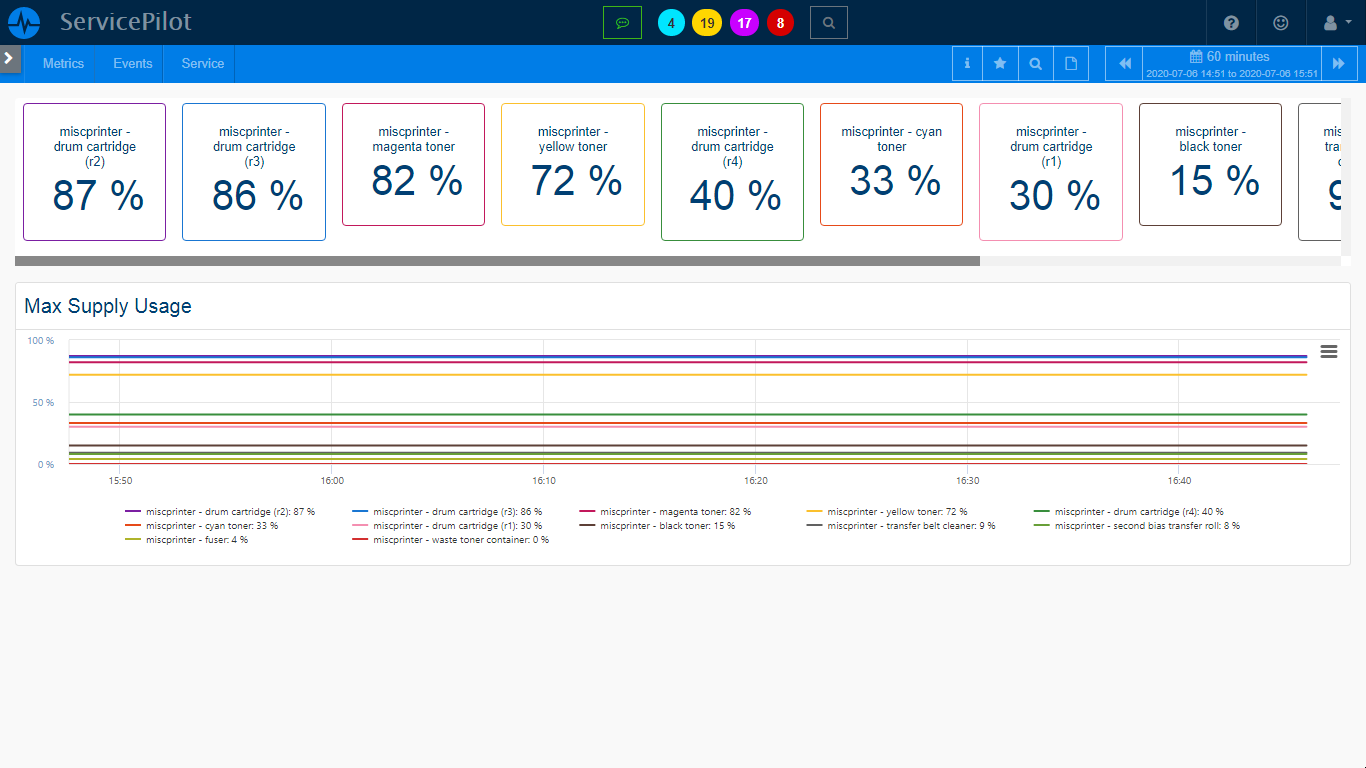Open the user account dropdown

pos(1336,22)
